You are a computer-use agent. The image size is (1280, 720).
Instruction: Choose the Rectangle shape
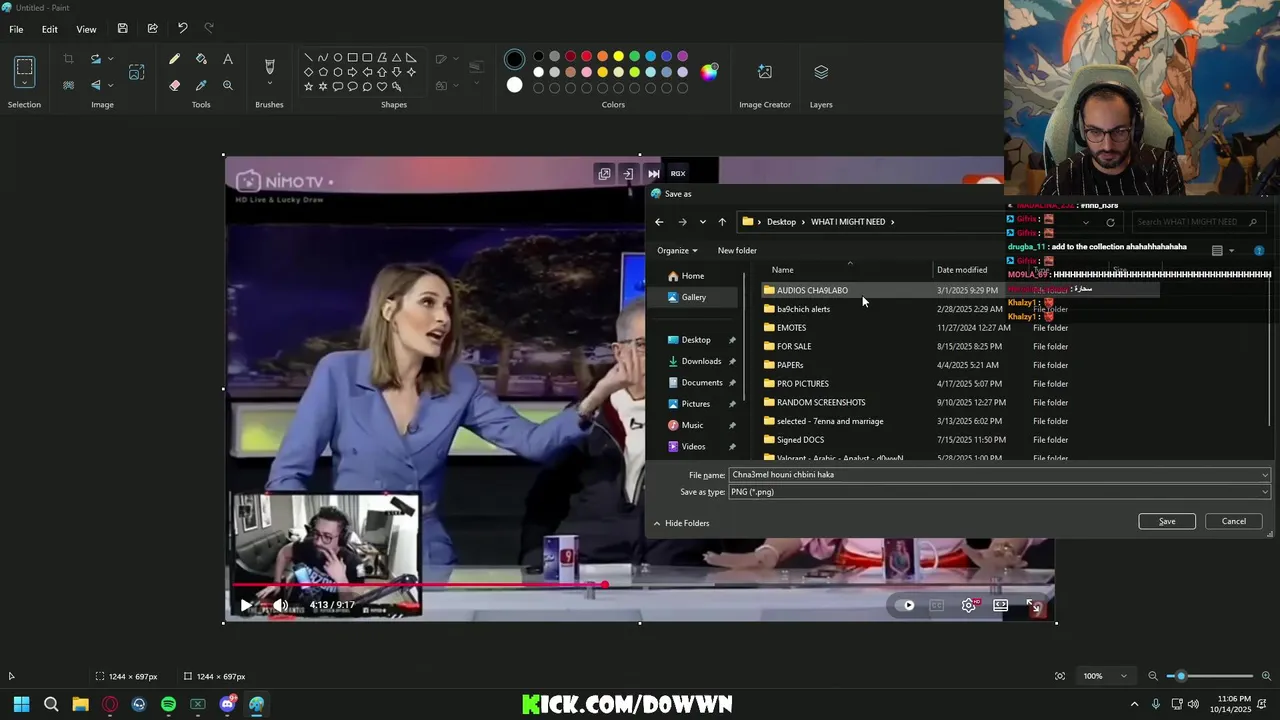(352, 57)
